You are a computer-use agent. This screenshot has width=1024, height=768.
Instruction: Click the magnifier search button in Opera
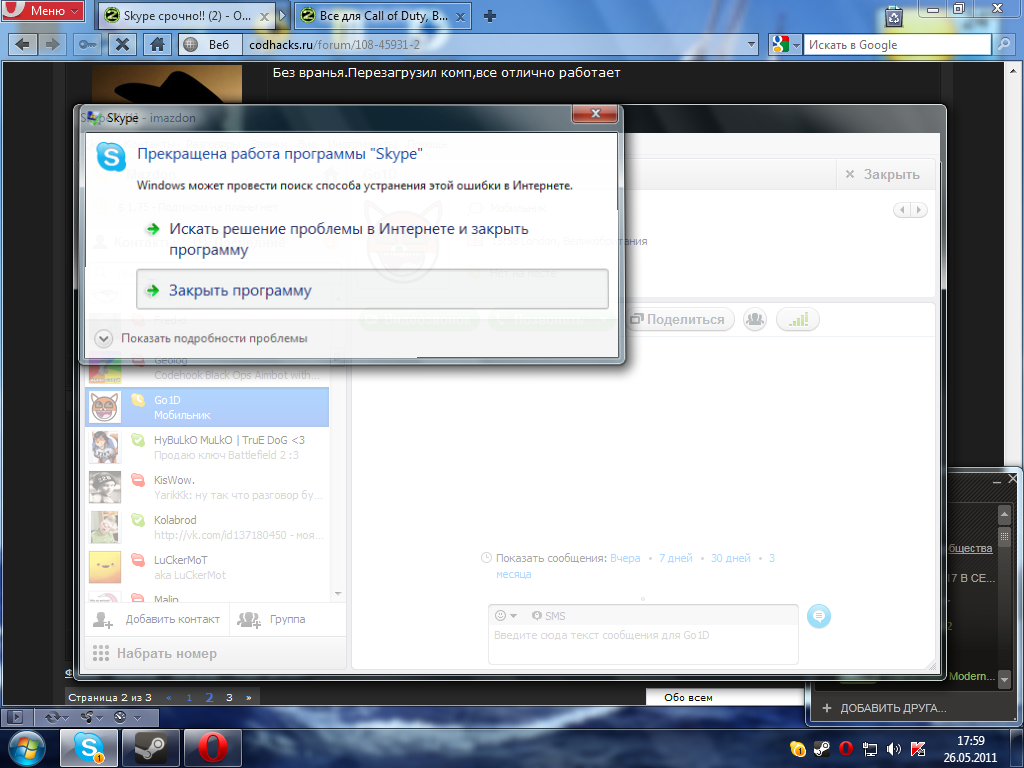(x=1002, y=44)
